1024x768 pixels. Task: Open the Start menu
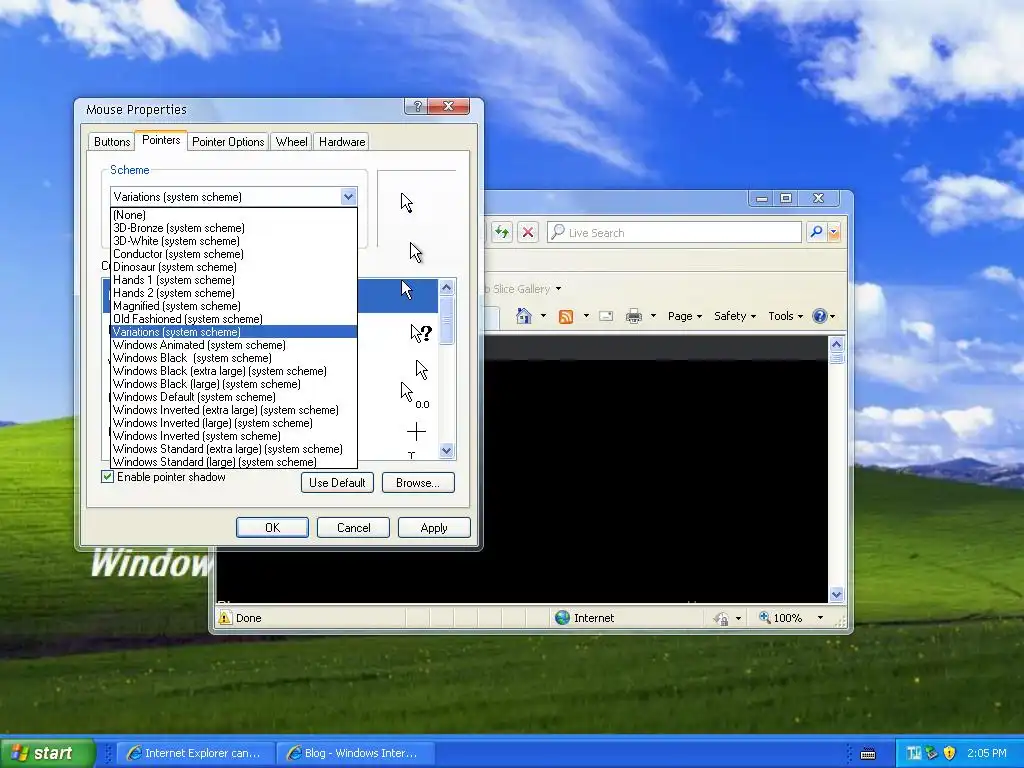pos(47,753)
